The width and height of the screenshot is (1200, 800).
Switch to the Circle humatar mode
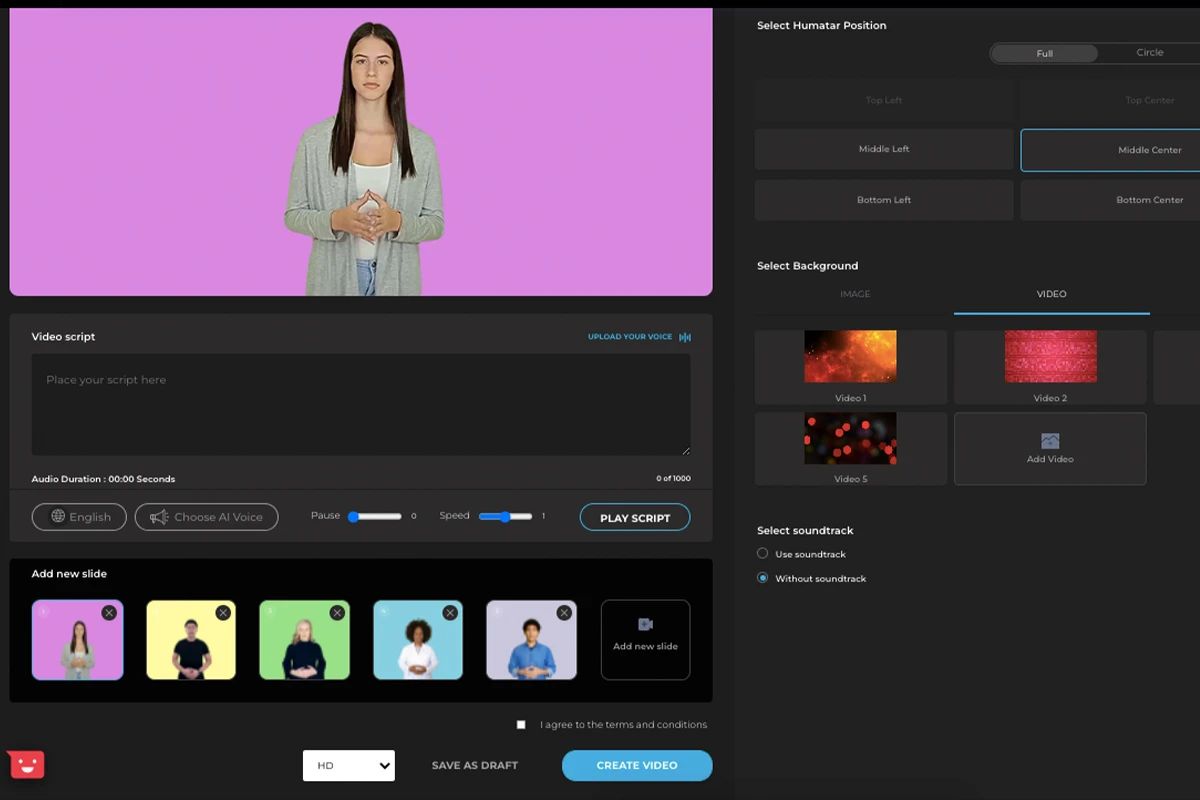pyautogui.click(x=1149, y=53)
